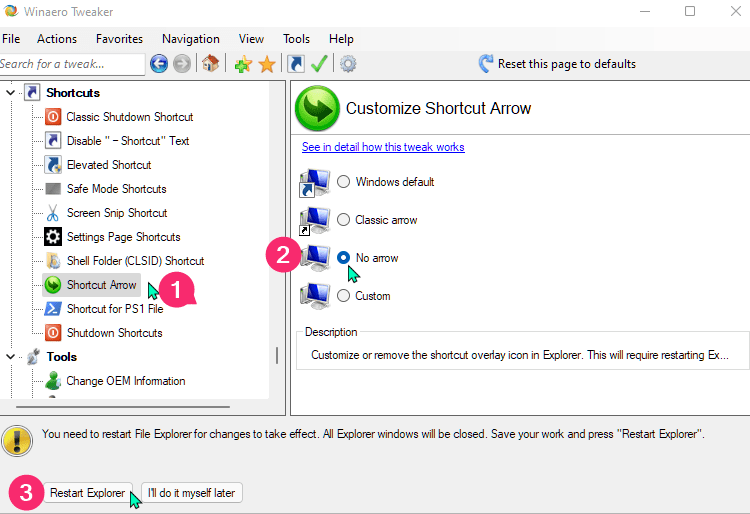Click the shortcut arrow toolbar icon

[x=296, y=64]
